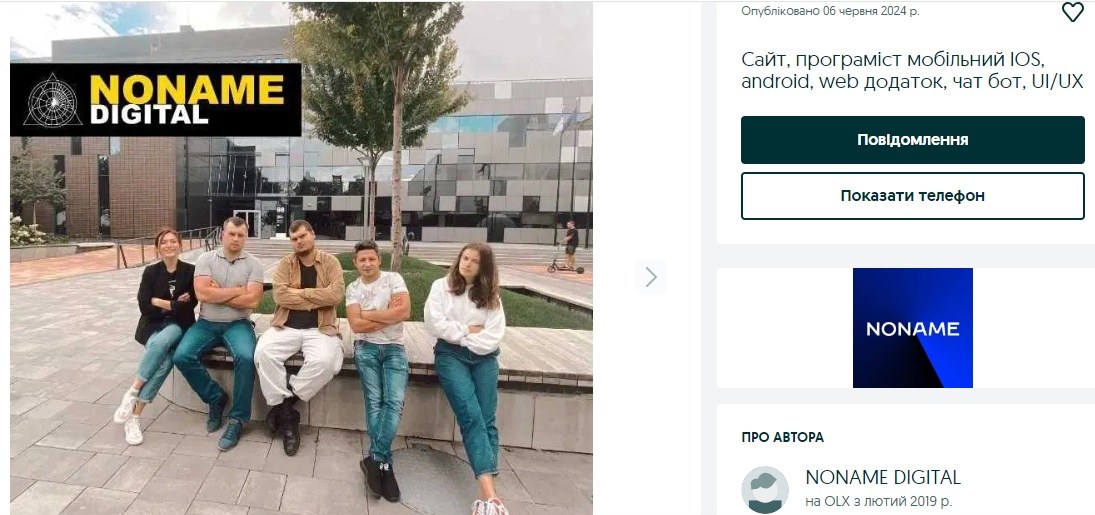Click the triangle emblem in the NONAME banner
This screenshot has height=515, width=1095.
click(52, 99)
